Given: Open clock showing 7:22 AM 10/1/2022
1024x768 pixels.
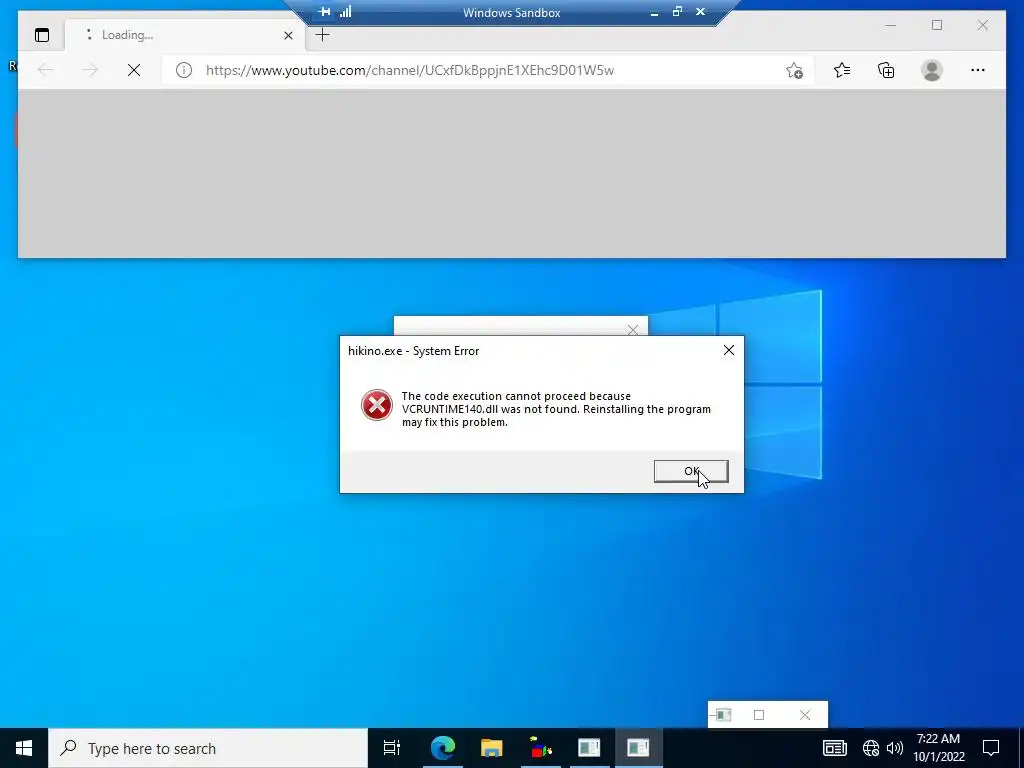Looking at the screenshot, I should (938, 748).
